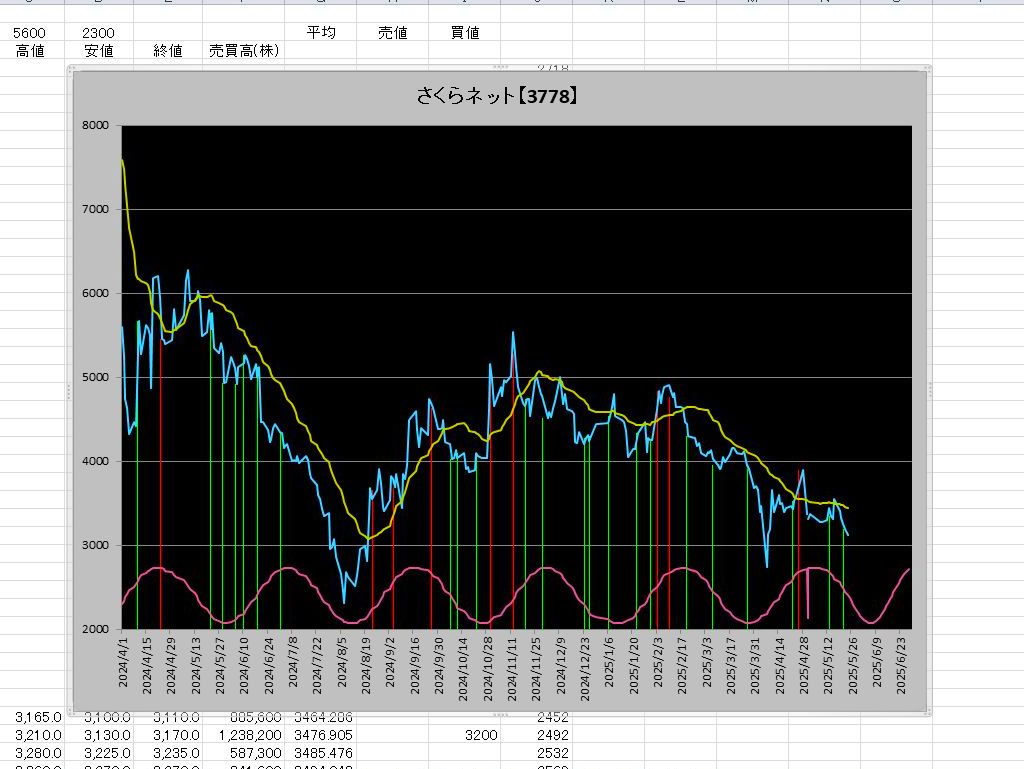Viewport: 1024px width, 769px height.
Task: Click cell containing 2300
Action: tap(99, 33)
